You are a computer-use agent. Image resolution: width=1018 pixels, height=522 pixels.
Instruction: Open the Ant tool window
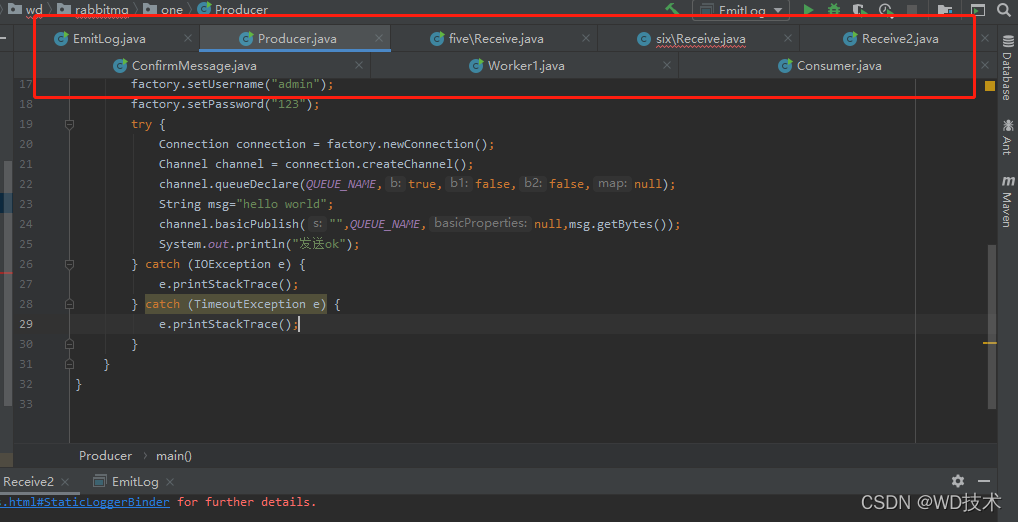coord(1008,137)
